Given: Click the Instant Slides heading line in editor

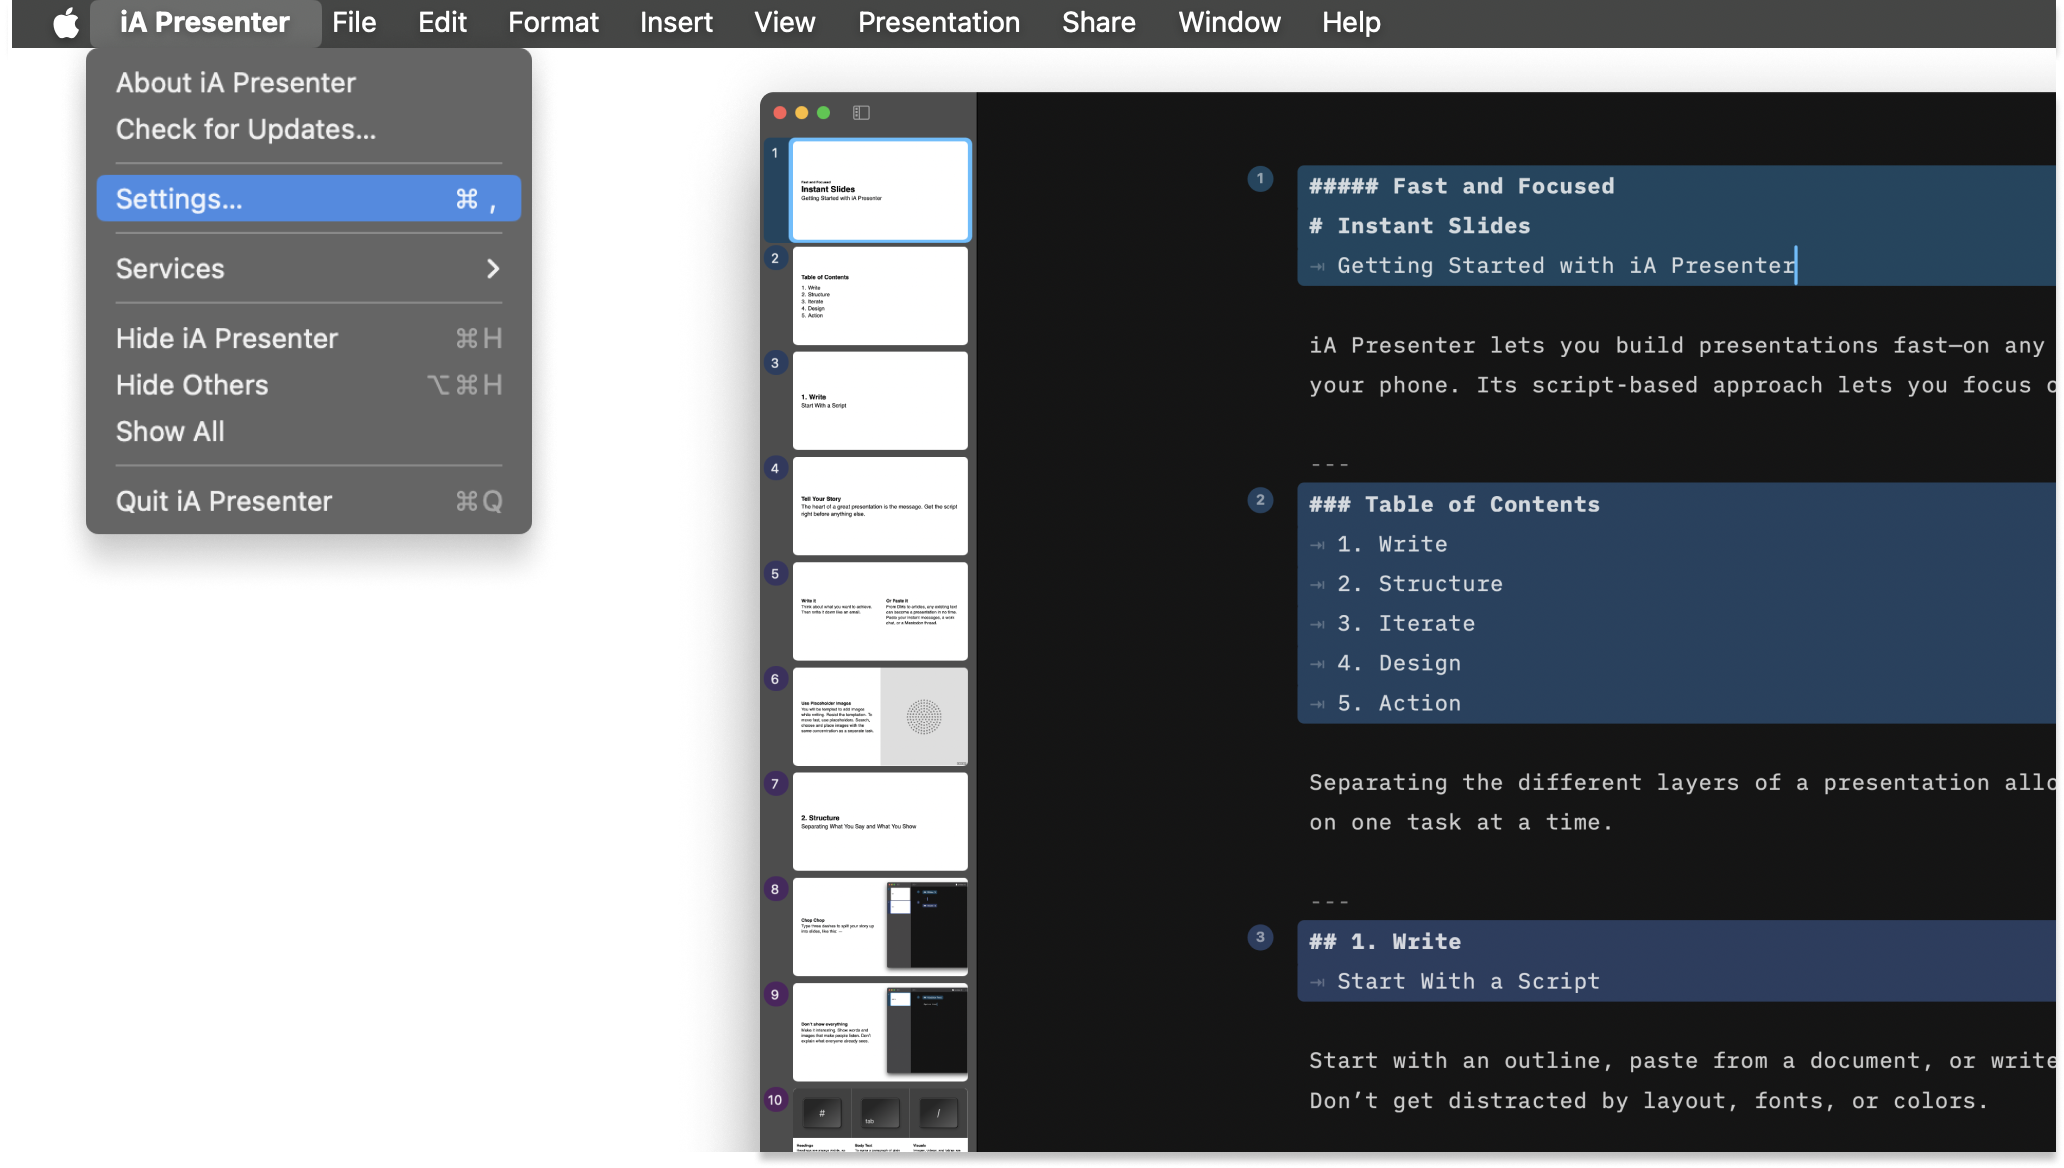Looking at the screenshot, I should (x=1433, y=226).
